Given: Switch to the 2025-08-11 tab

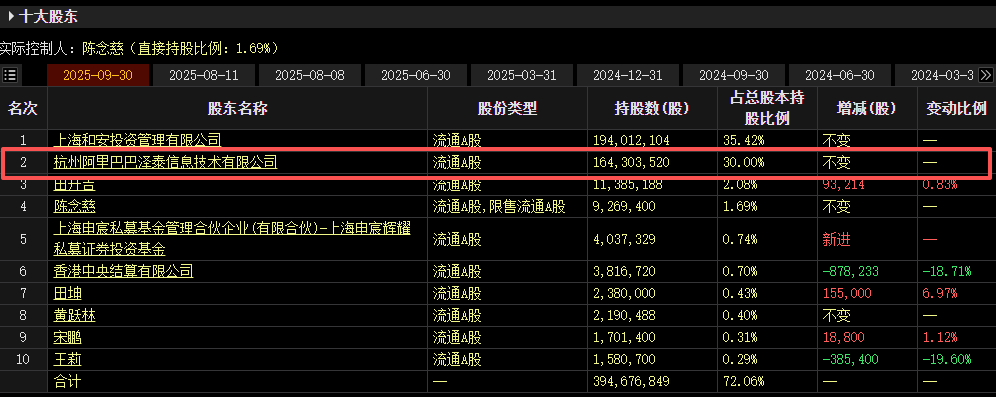Looking at the screenshot, I should point(204,75).
